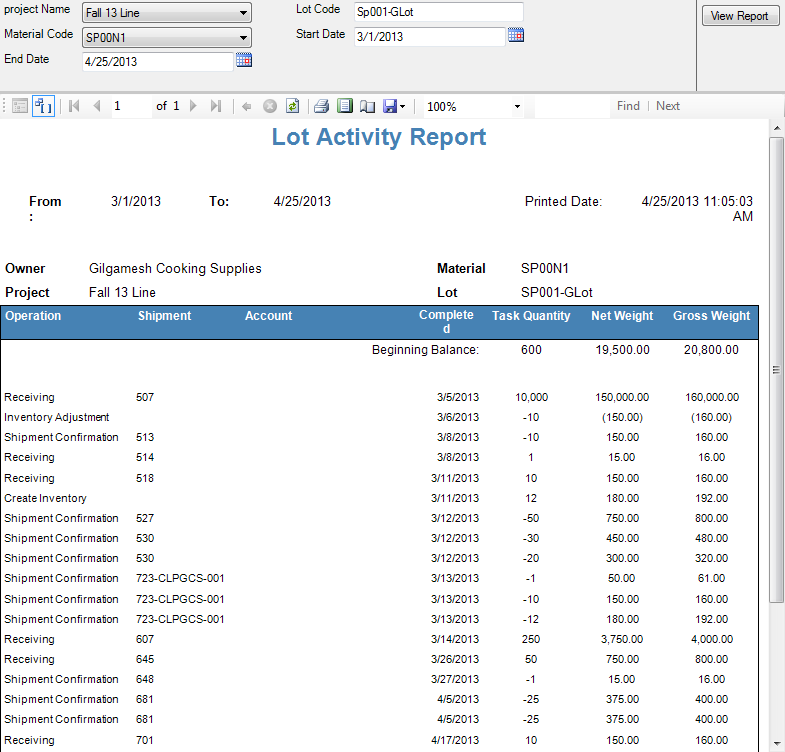Image resolution: width=785 pixels, height=752 pixels.
Task: Go to next page arrow
Action: (x=193, y=106)
